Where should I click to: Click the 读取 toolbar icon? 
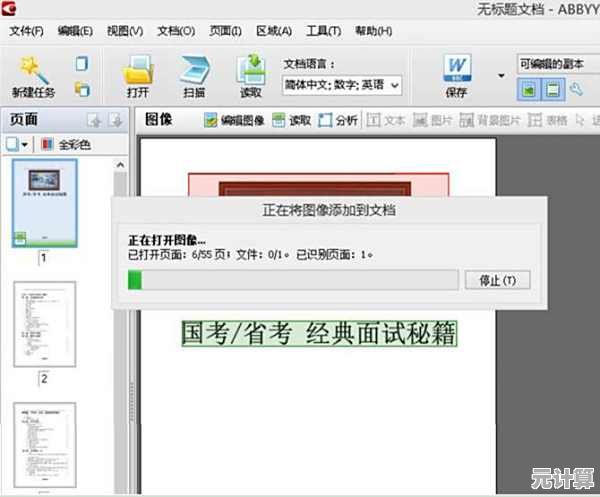[250, 69]
